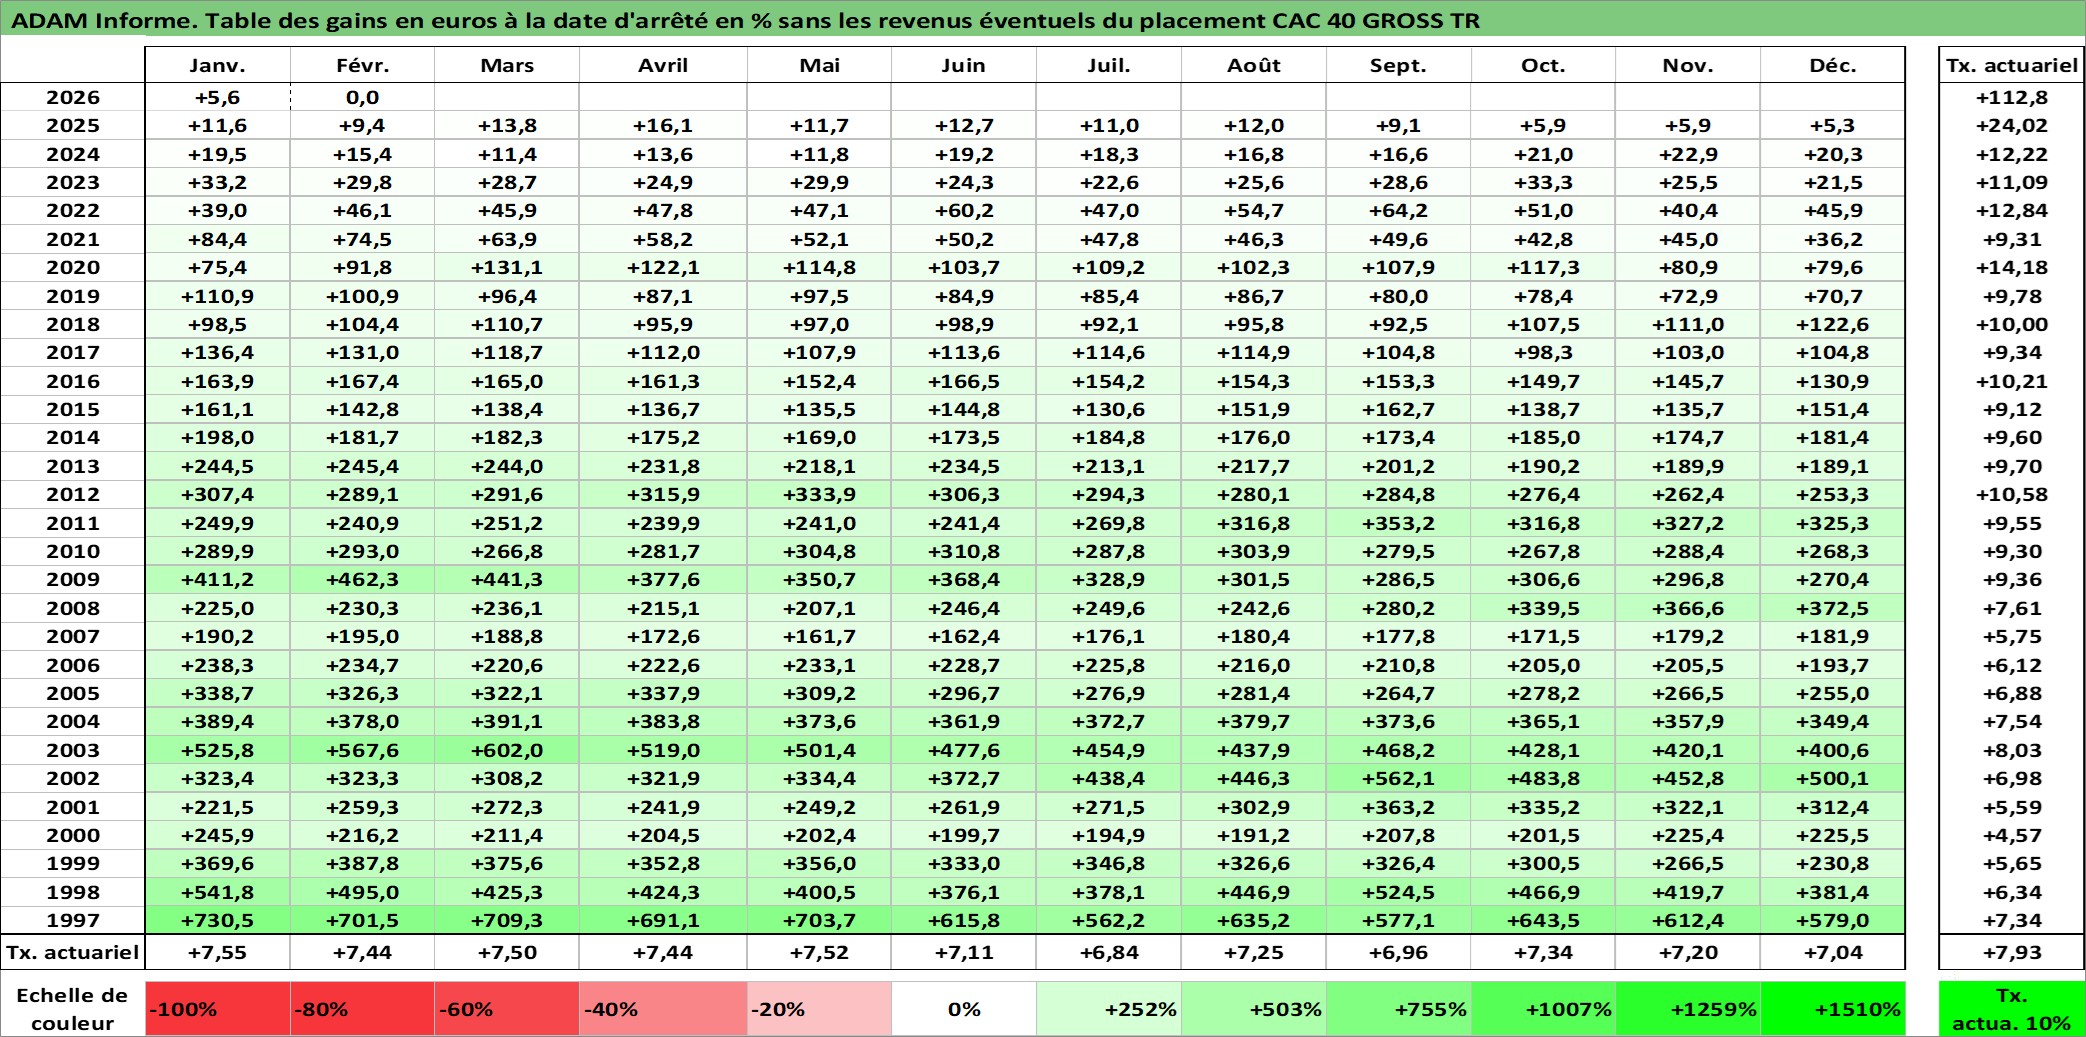Click the '+112,8' actuarial rate for 2026
The height and width of the screenshot is (1037, 2086).
2012,97
